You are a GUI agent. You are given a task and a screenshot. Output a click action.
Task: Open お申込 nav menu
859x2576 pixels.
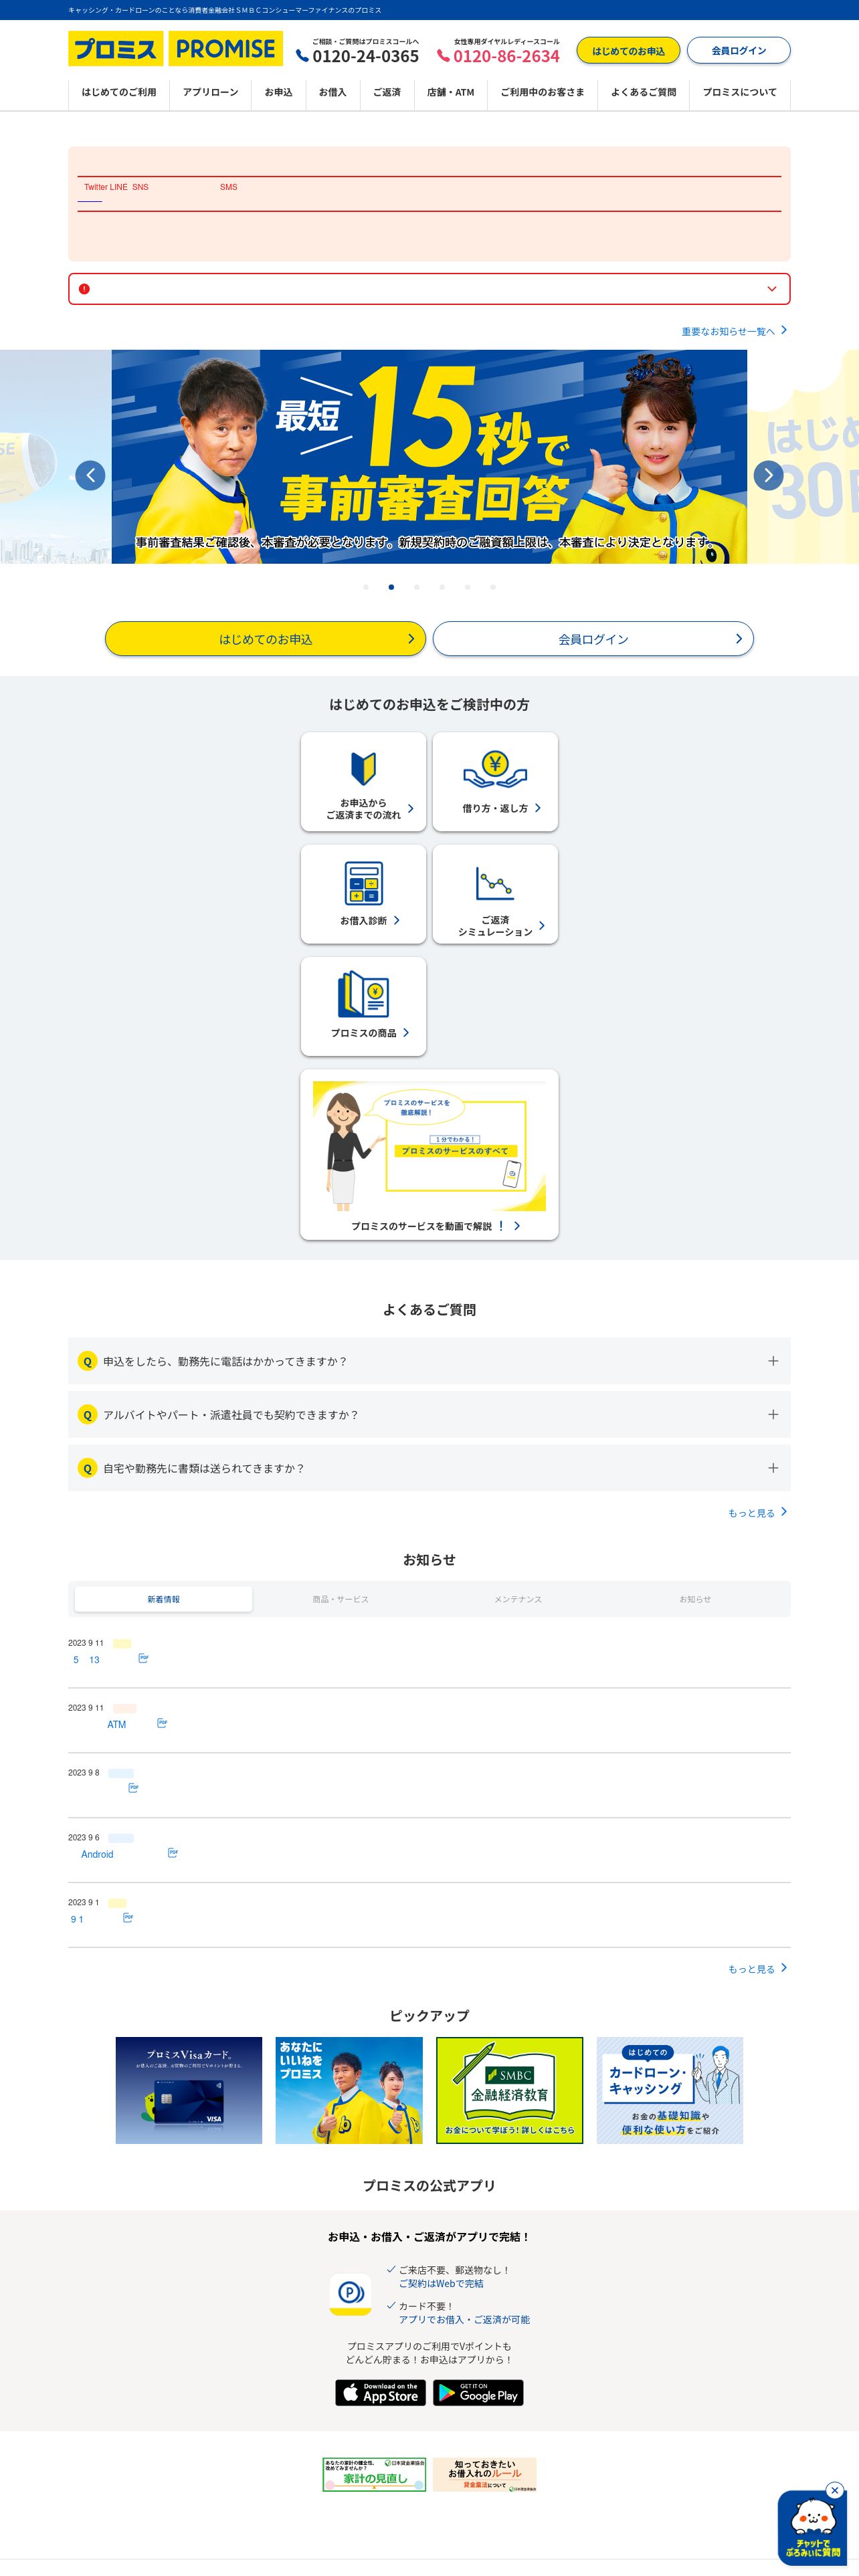coord(278,92)
